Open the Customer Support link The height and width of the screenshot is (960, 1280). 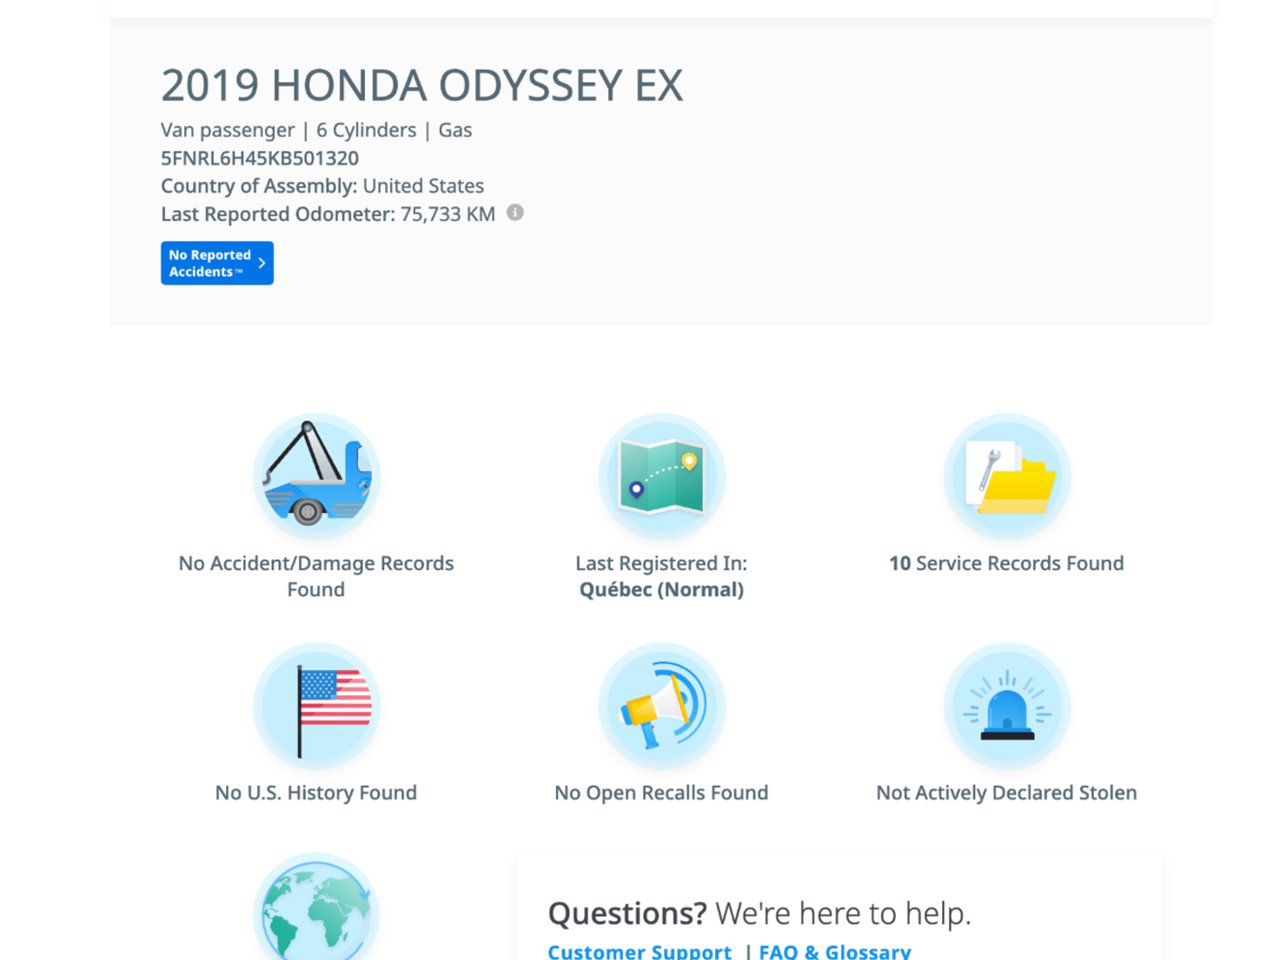(639, 951)
